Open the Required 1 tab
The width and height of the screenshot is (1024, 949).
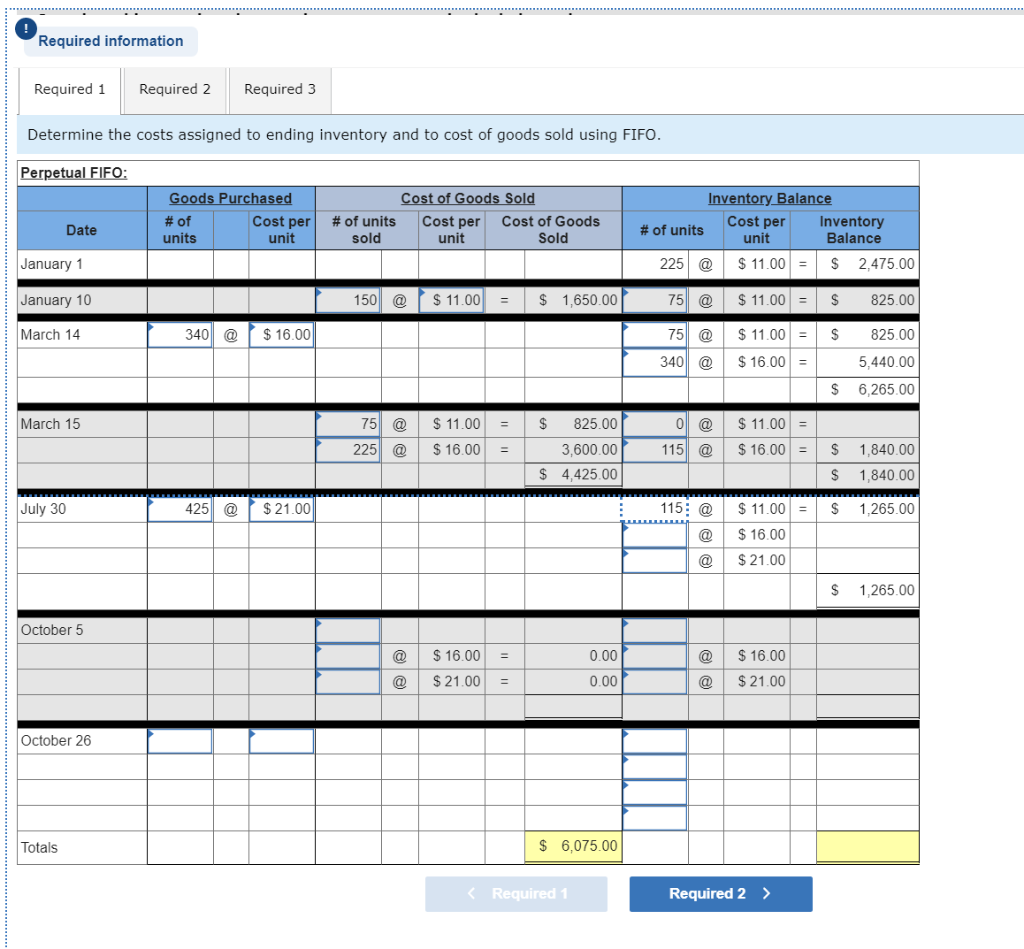tap(69, 89)
